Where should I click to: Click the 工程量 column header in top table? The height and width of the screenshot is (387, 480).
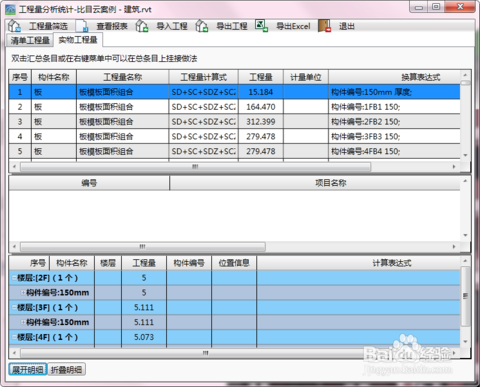261,77
